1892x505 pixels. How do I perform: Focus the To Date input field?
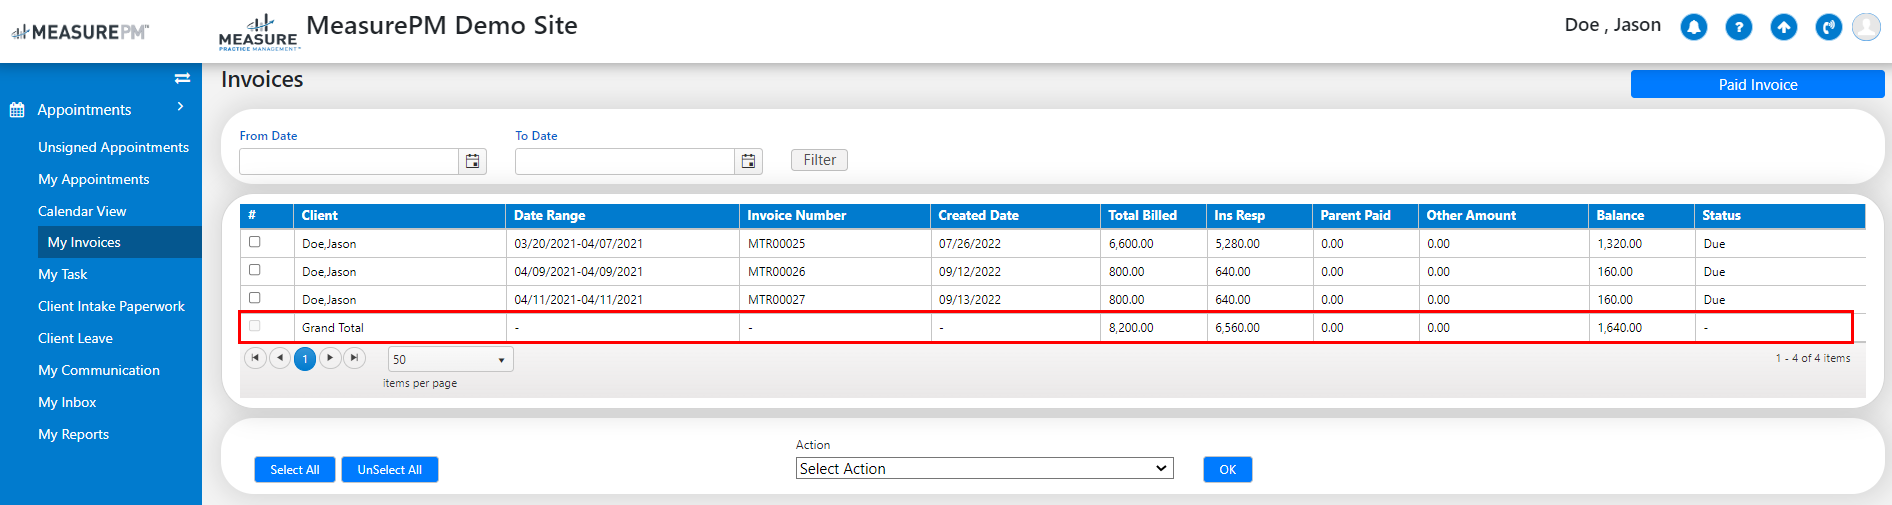pos(625,161)
